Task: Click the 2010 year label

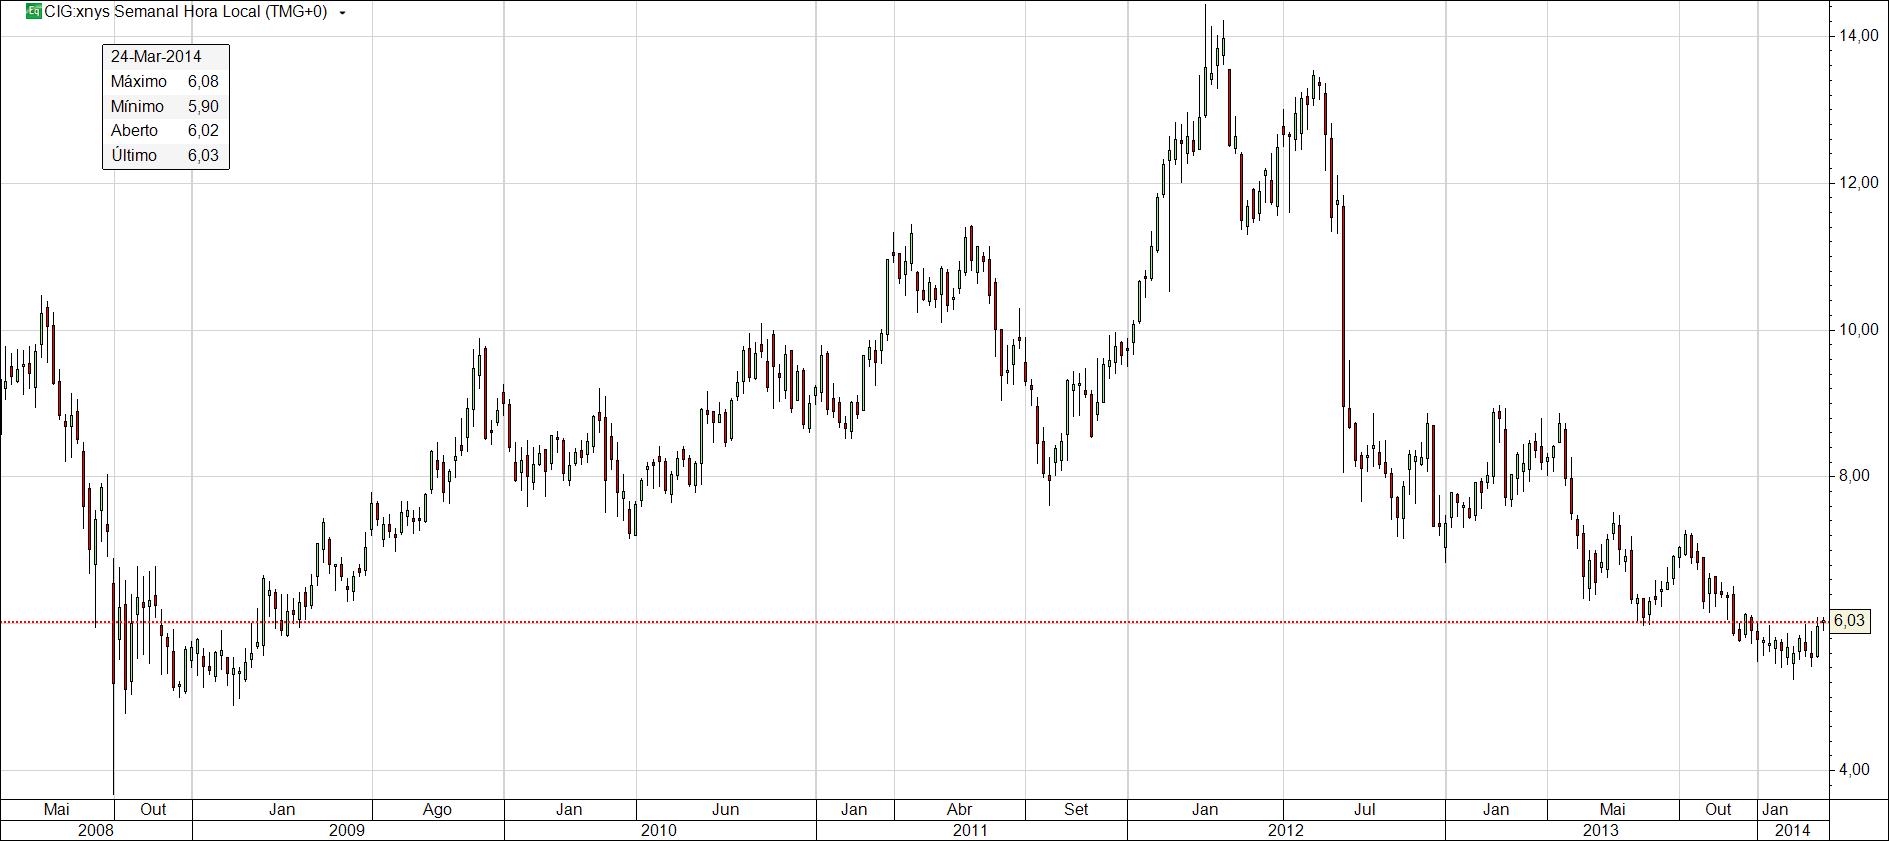Action: pos(659,830)
